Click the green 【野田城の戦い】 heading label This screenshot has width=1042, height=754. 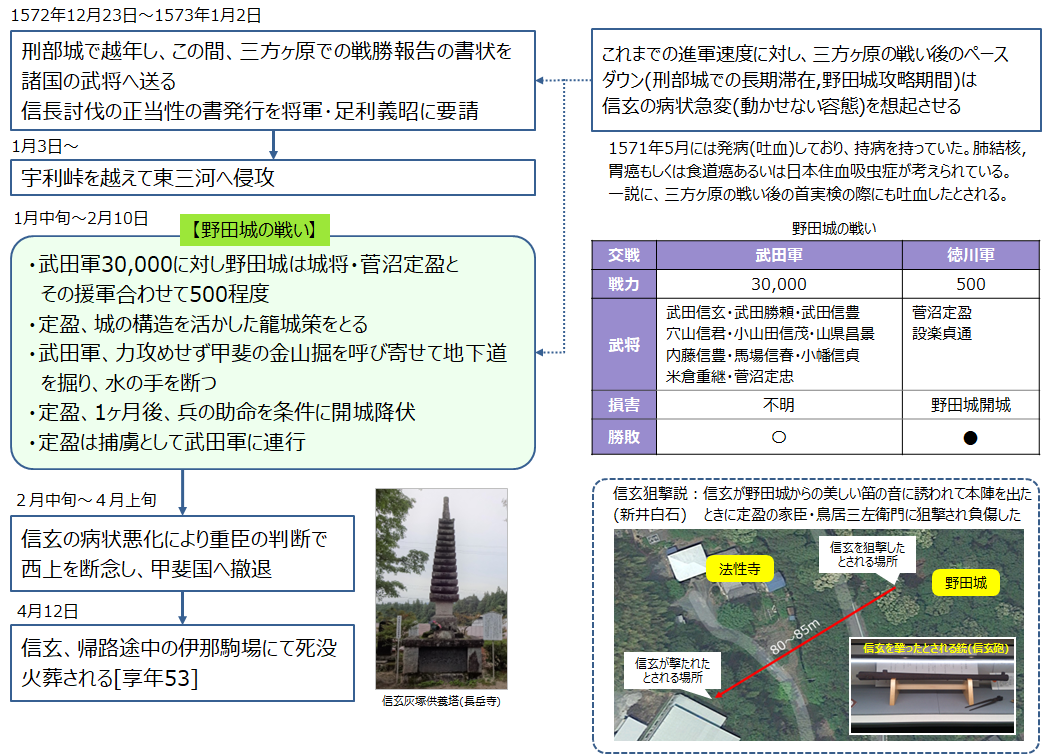tap(254, 229)
